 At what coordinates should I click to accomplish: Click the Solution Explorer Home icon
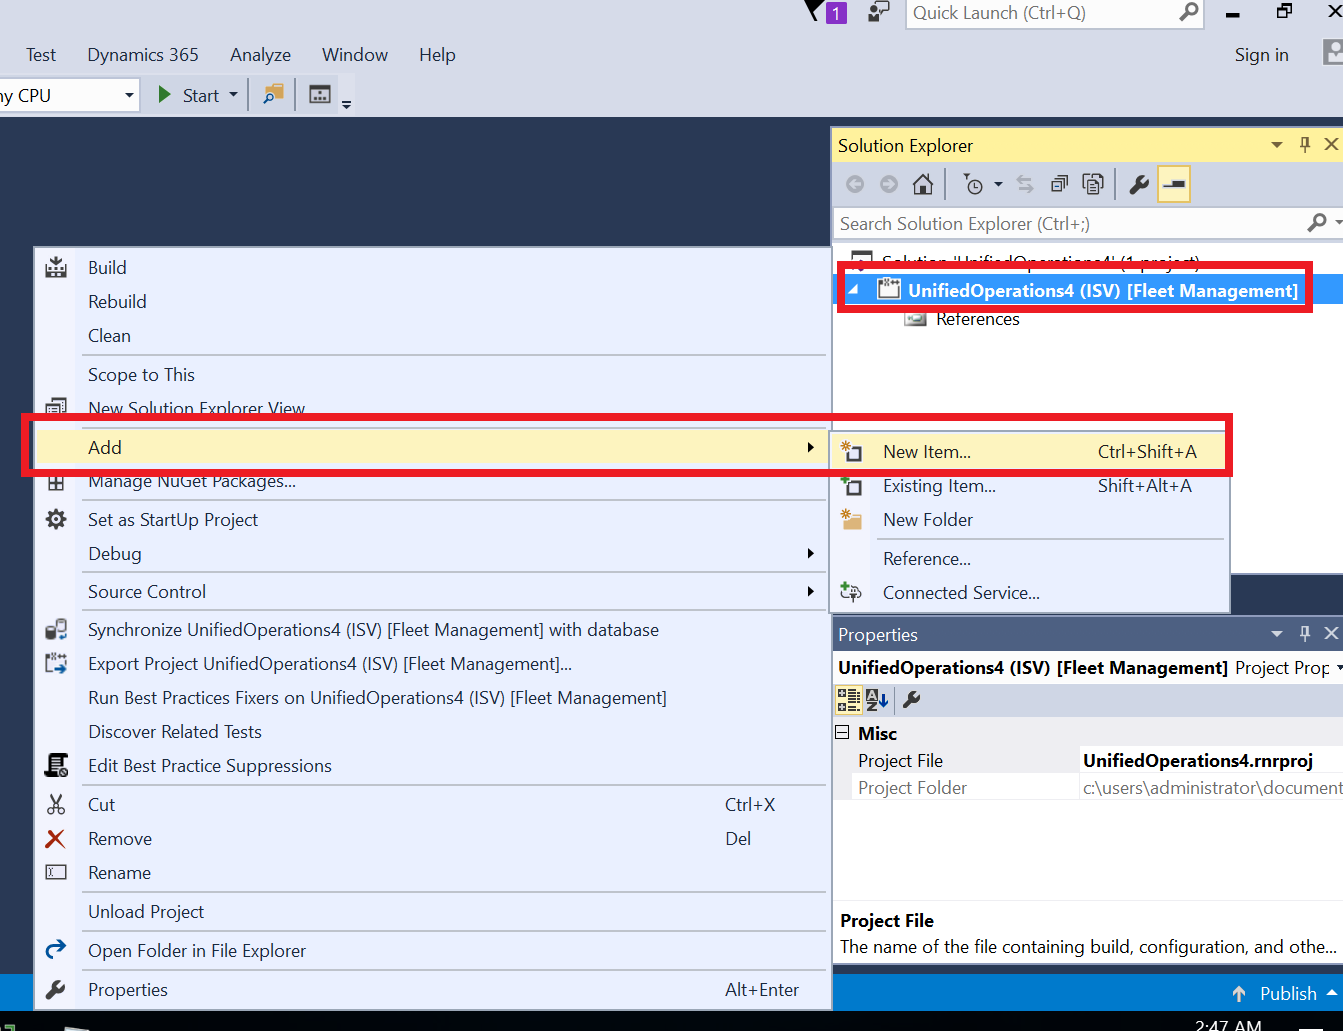click(x=923, y=184)
